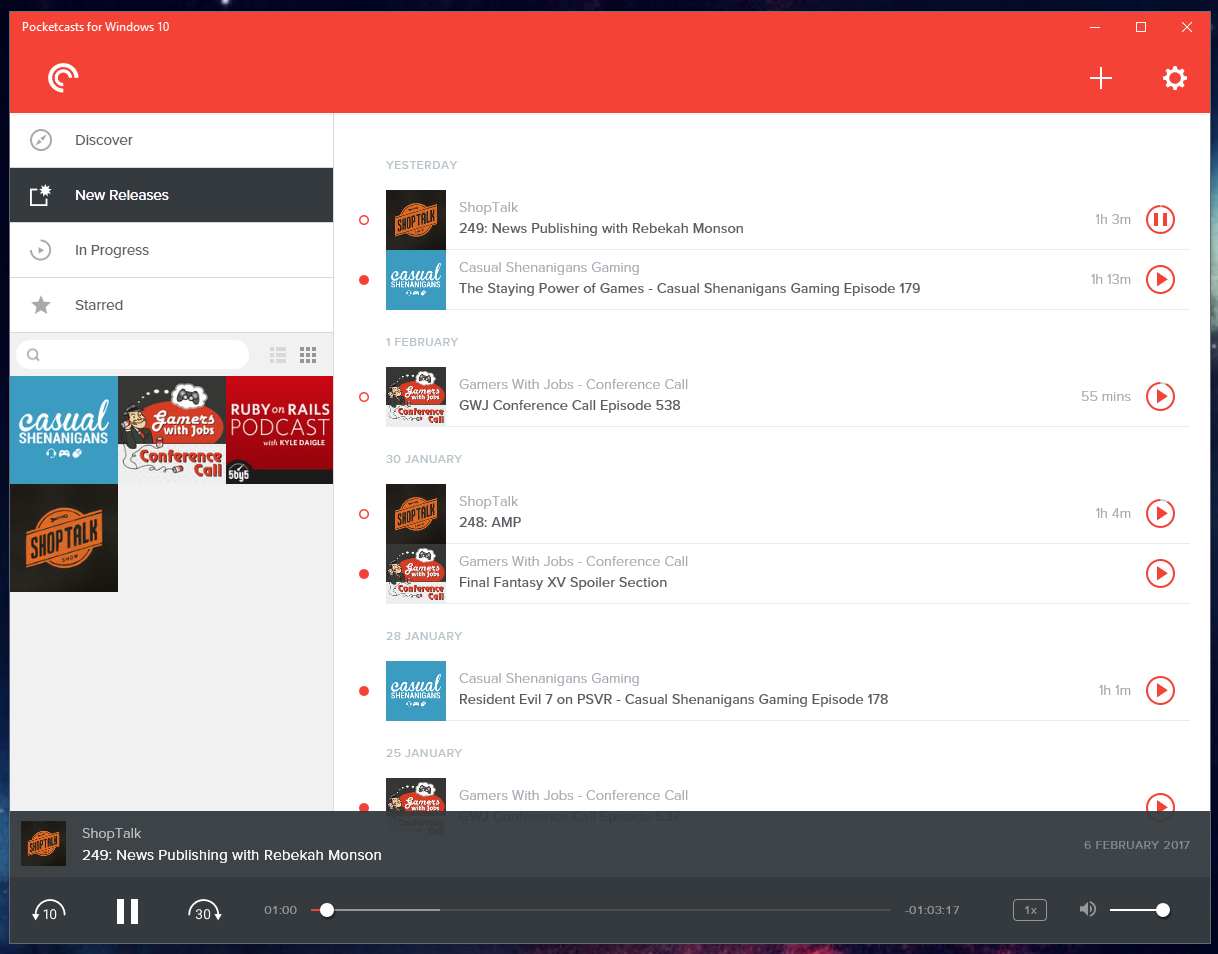Play Final Fantasy XV Spoiler Section episode
This screenshot has width=1218, height=954.
[x=1160, y=573]
